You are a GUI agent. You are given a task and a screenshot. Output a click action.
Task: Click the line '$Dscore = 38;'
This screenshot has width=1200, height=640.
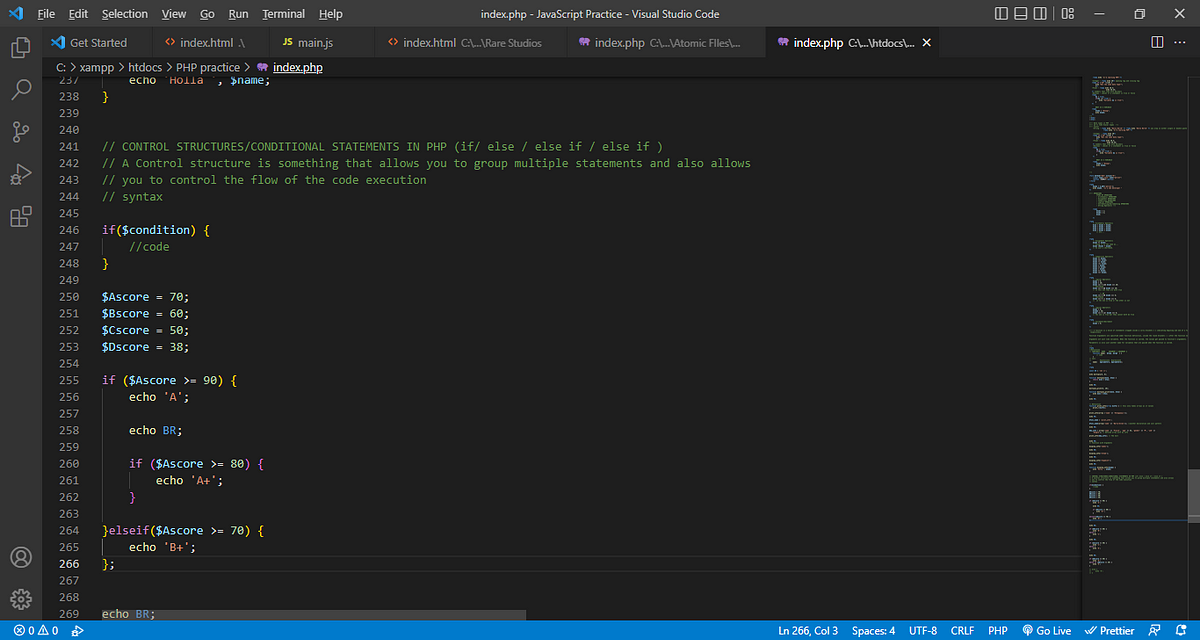pyautogui.click(x=145, y=347)
